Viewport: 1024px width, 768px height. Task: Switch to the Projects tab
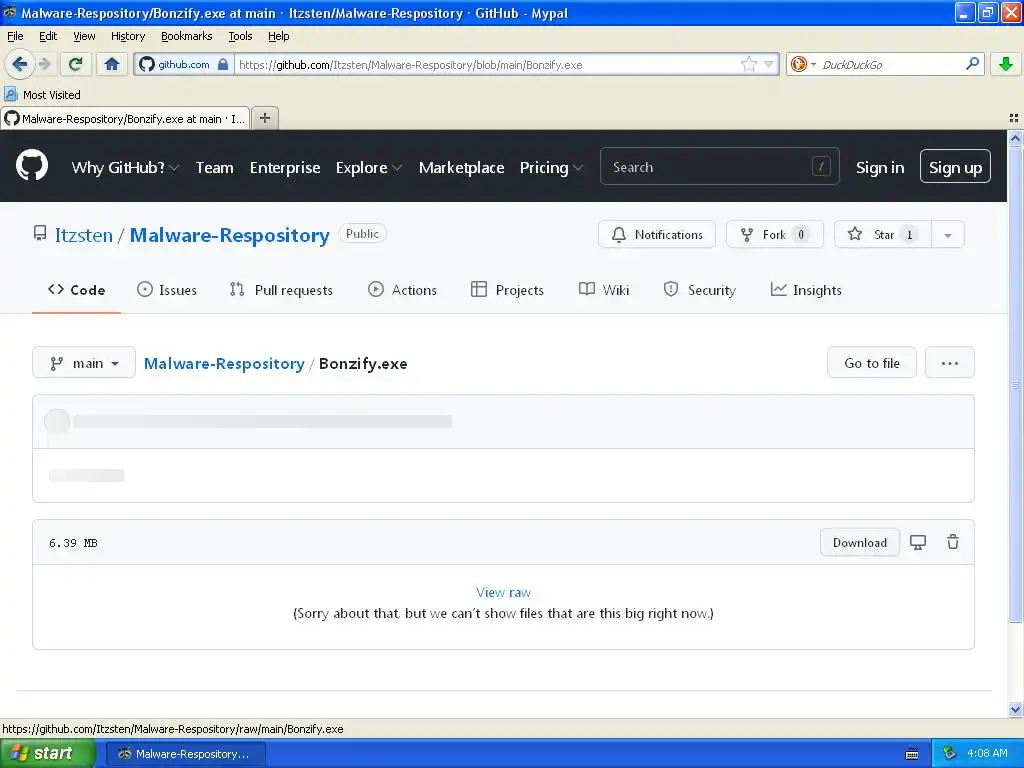tap(507, 290)
